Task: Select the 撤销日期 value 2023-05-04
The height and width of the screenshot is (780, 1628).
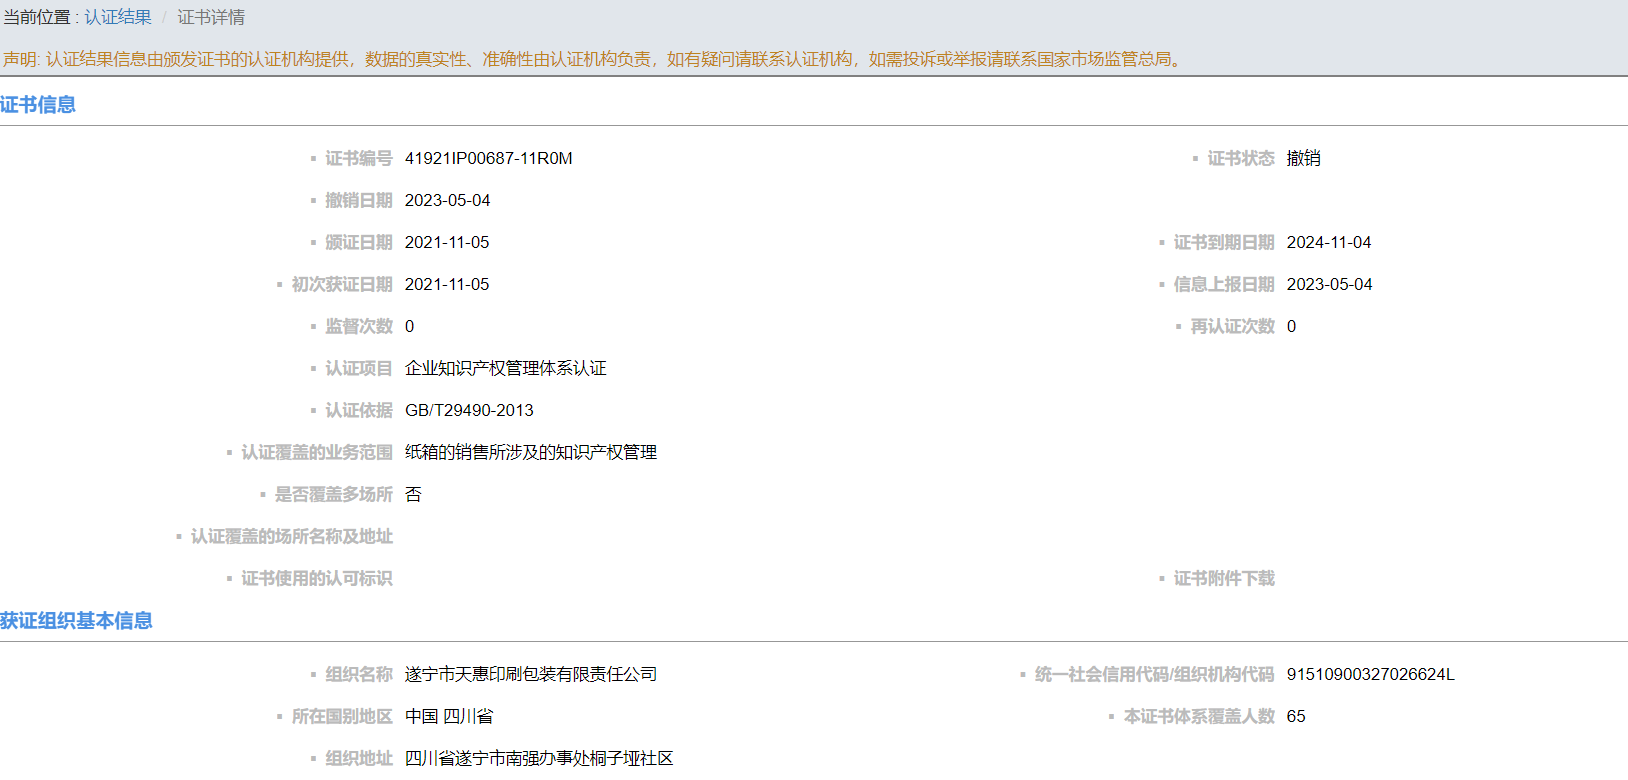Action: point(448,200)
